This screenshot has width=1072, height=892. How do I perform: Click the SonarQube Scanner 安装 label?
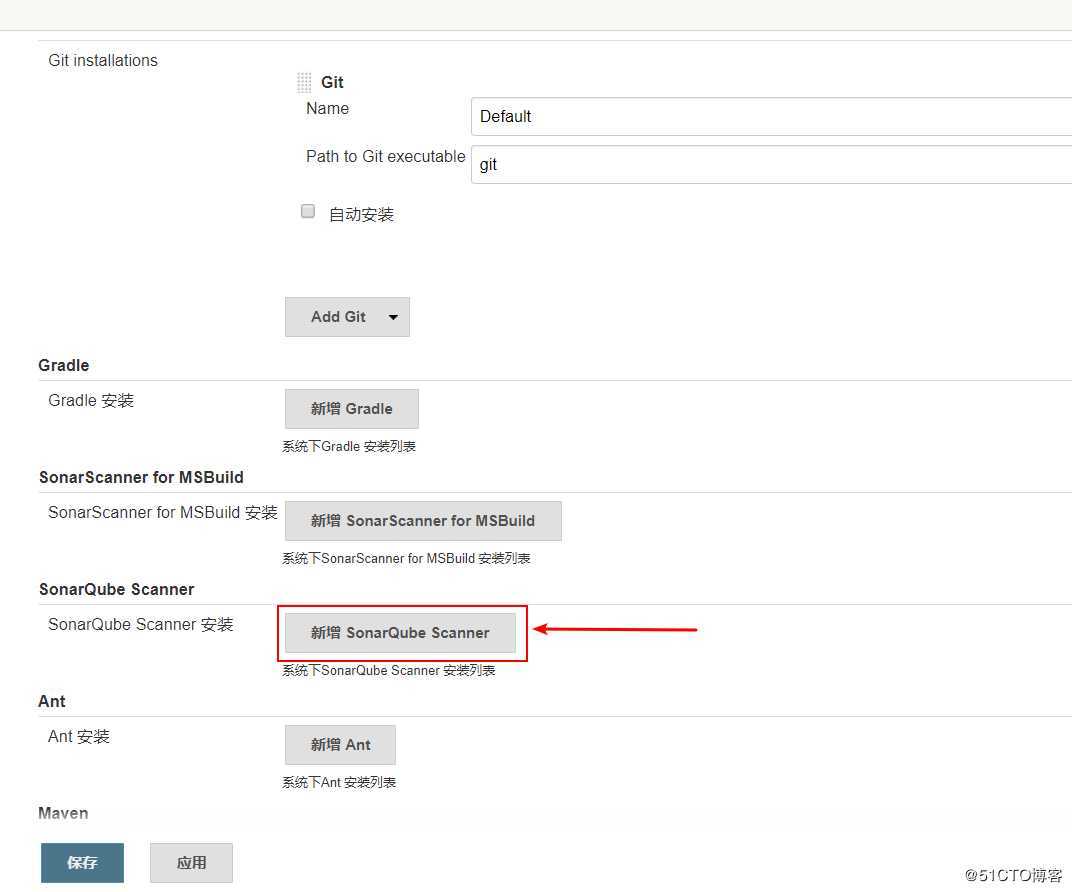coord(141,625)
